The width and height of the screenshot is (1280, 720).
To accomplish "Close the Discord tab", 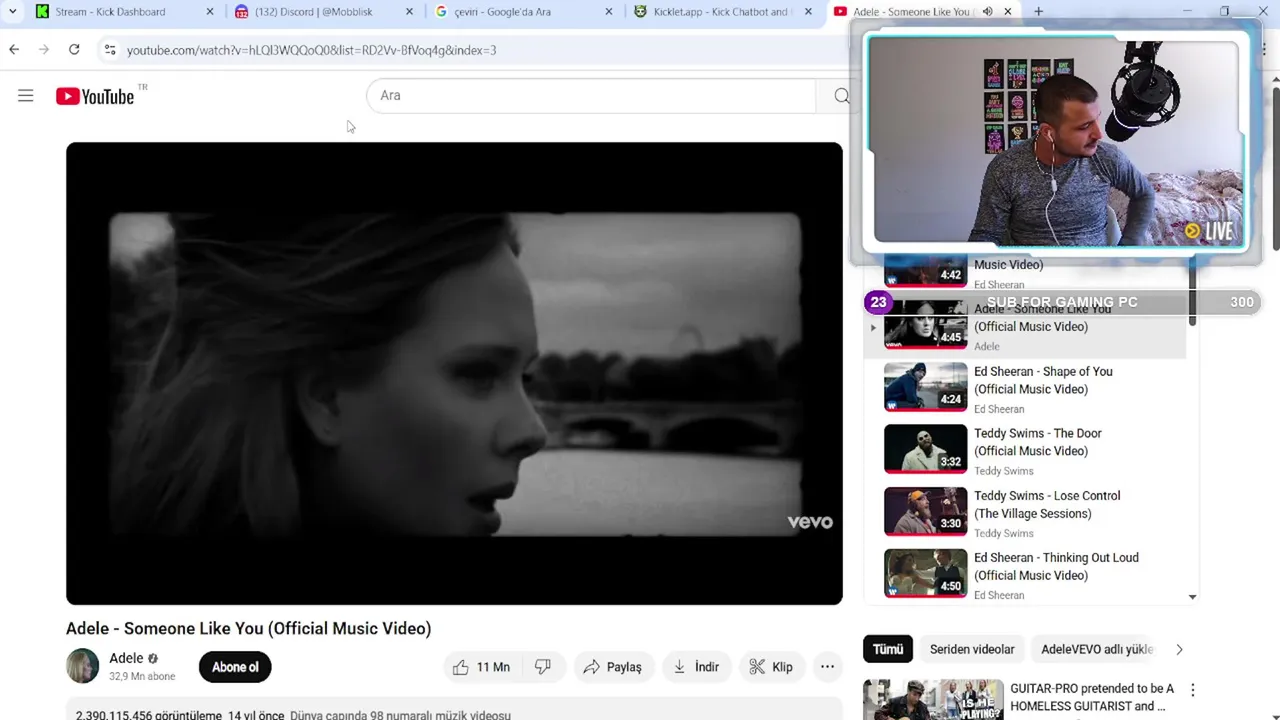I will (x=409, y=12).
